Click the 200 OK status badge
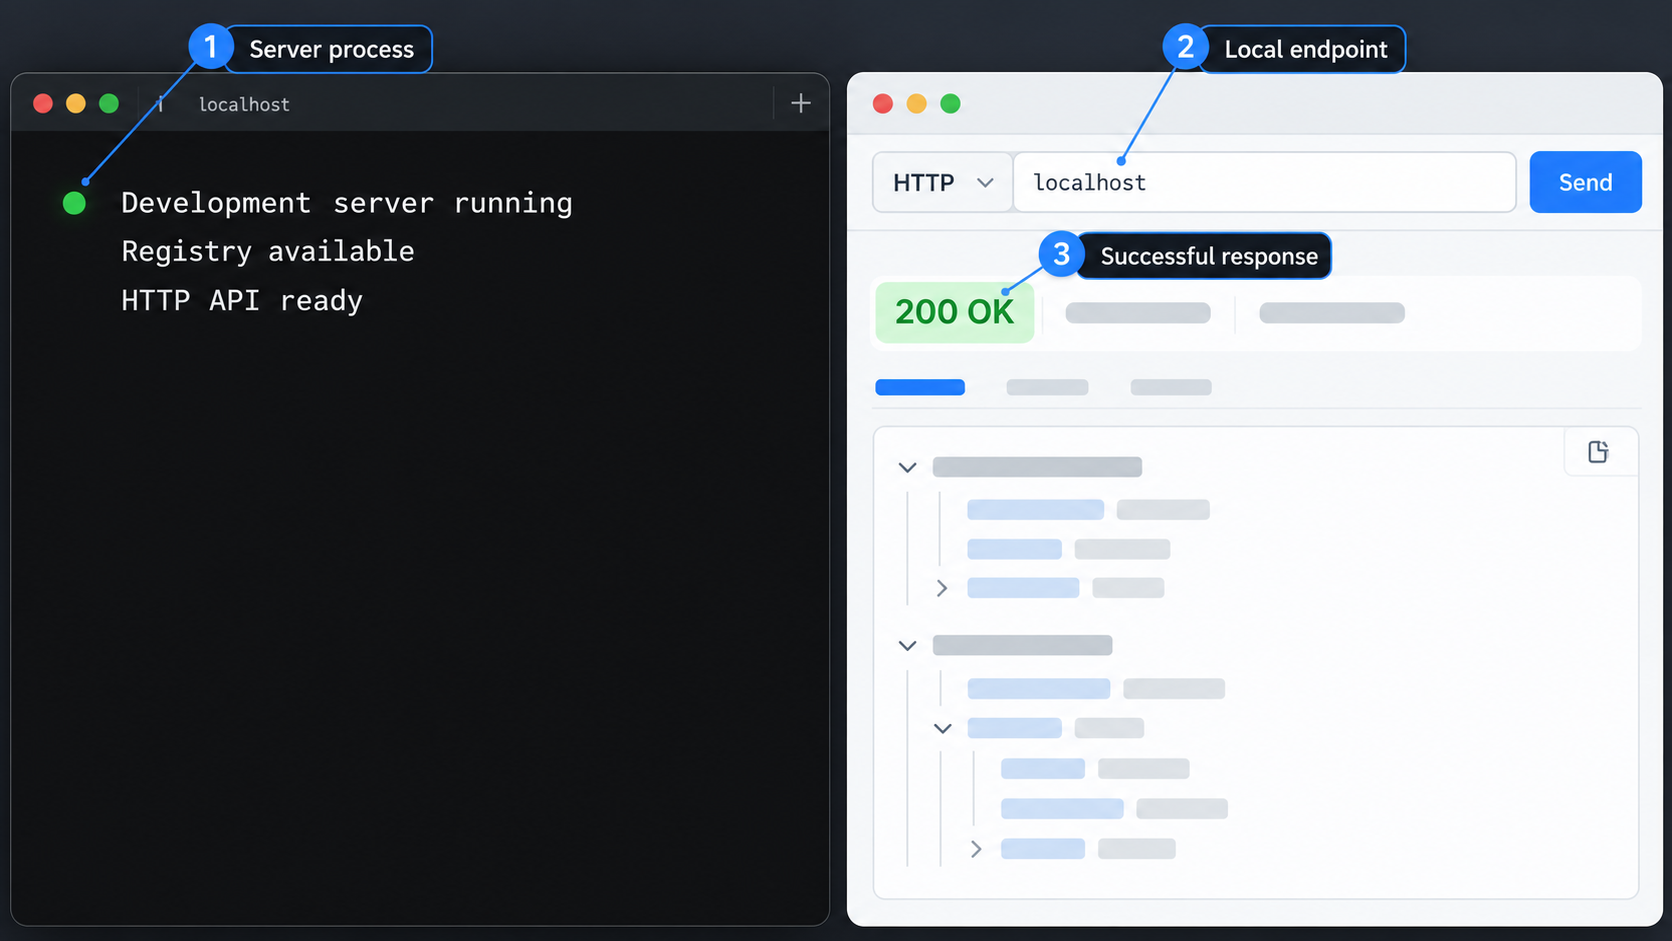 (x=955, y=312)
